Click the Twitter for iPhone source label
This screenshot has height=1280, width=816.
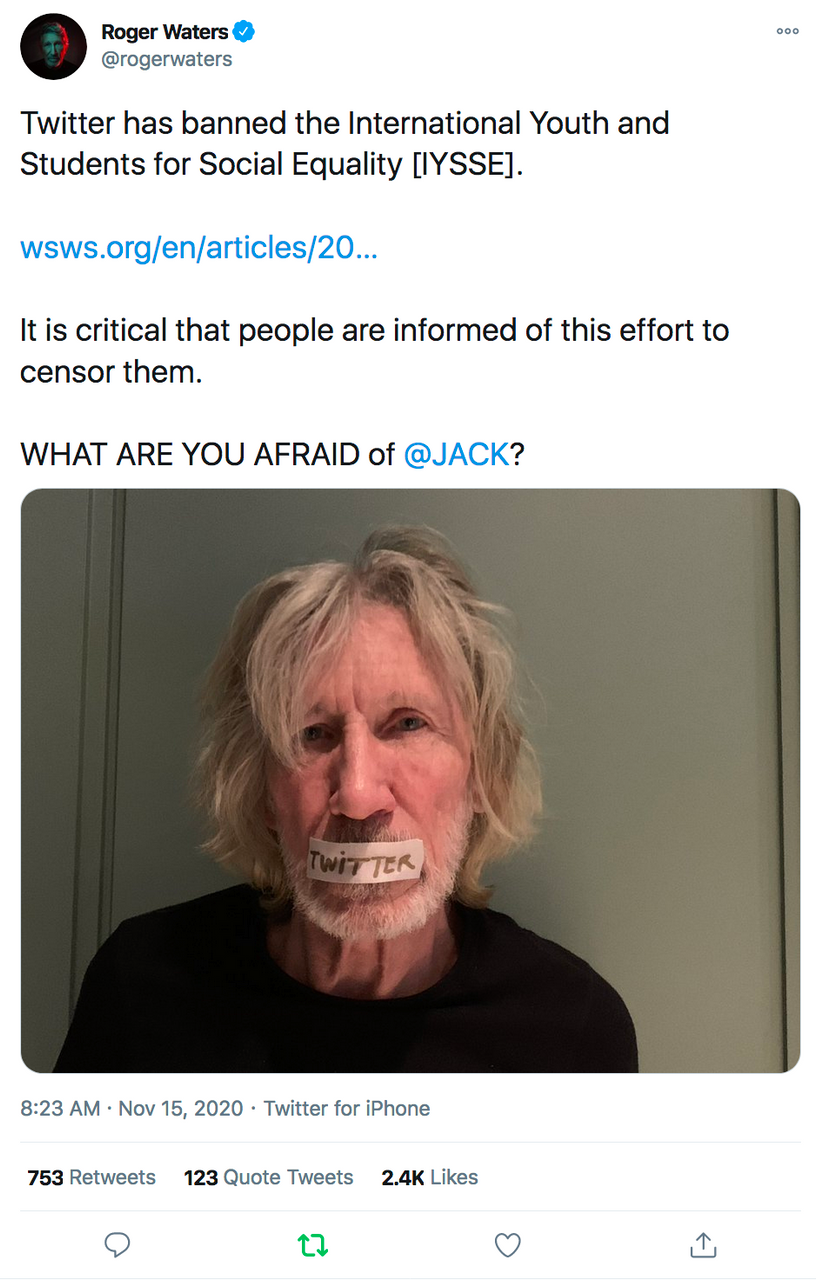coord(347,1108)
